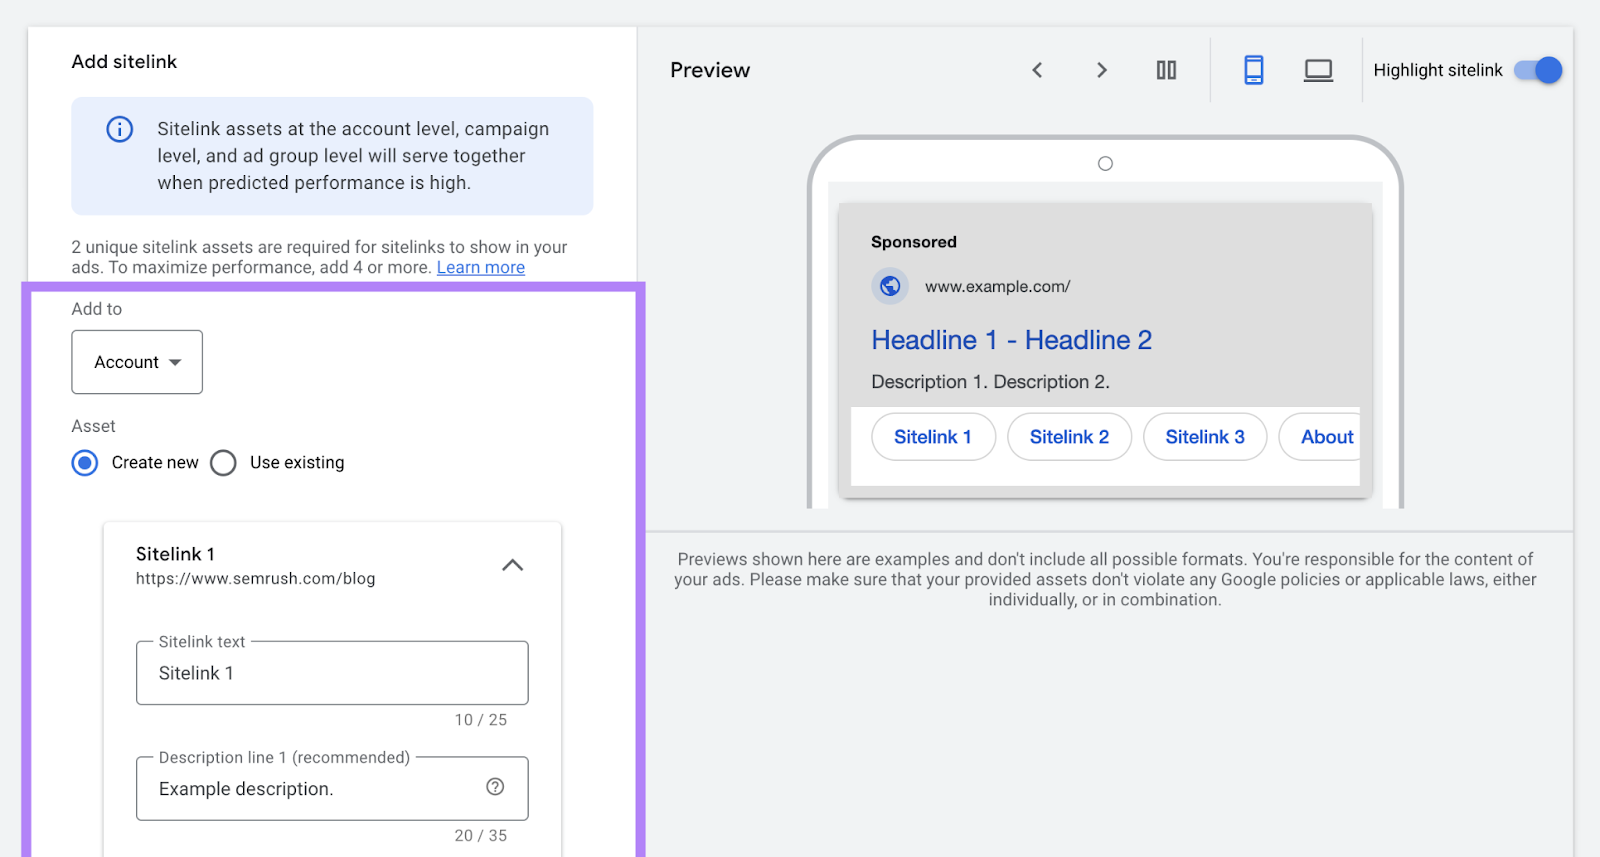Screen dimensions: 1600x857
Task: Click the globe icon beside www.example.com
Action: [890, 287]
